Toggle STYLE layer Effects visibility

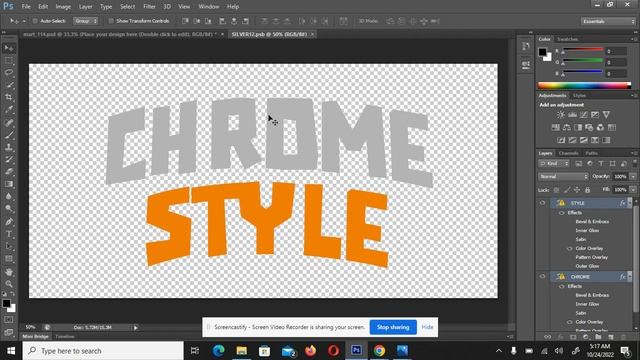pyautogui.click(x=562, y=213)
